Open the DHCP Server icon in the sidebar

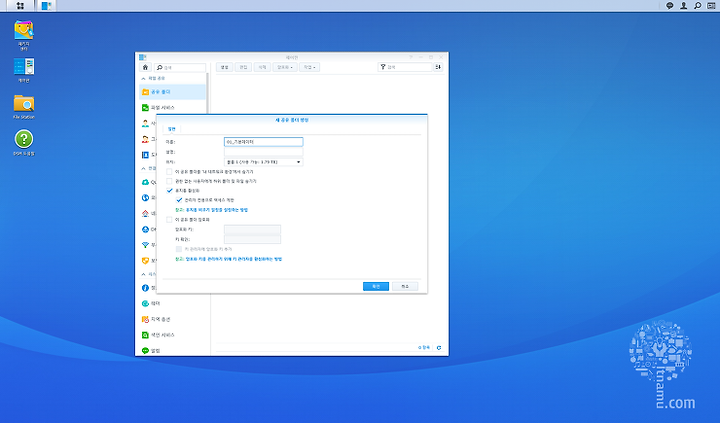tap(145, 229)
